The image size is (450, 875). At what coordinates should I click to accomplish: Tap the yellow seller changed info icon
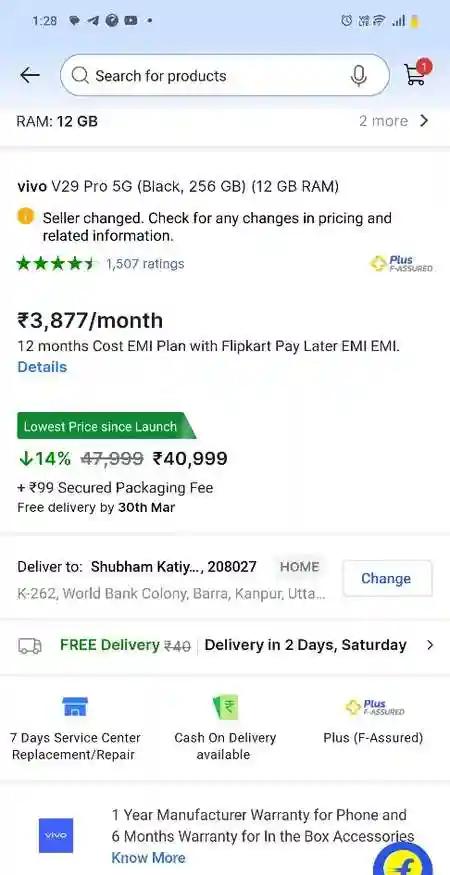26,217
